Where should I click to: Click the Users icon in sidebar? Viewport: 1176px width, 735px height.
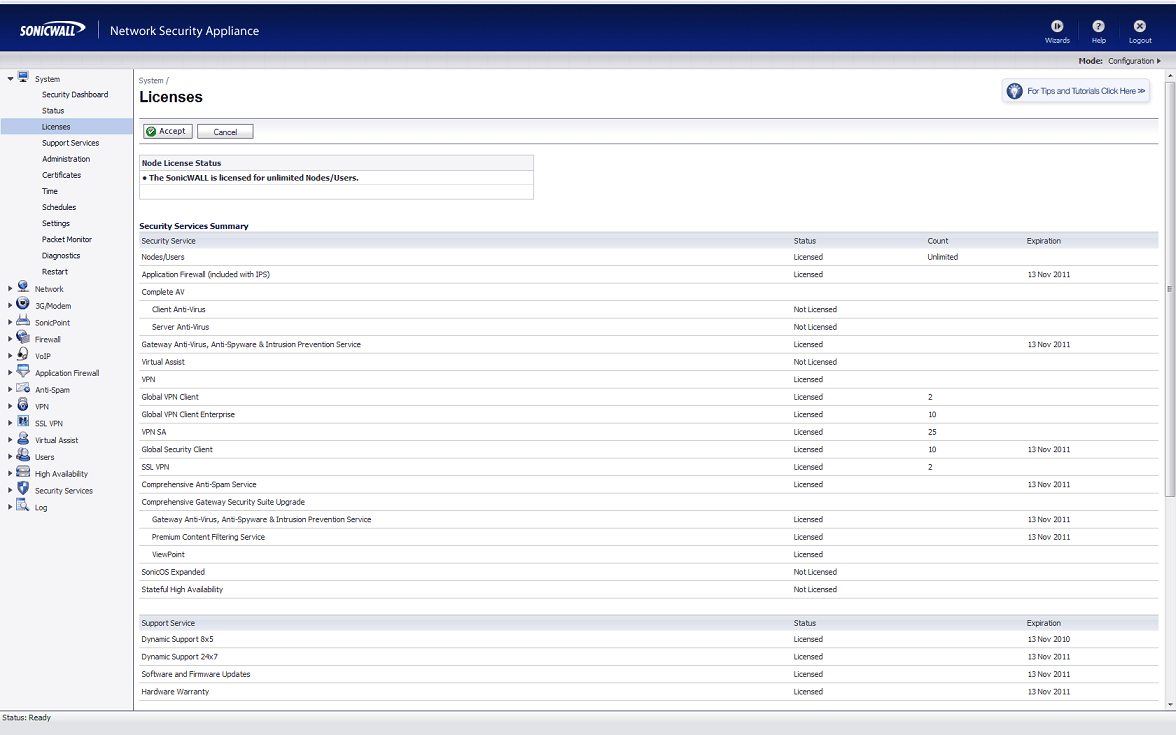point(23,455)
